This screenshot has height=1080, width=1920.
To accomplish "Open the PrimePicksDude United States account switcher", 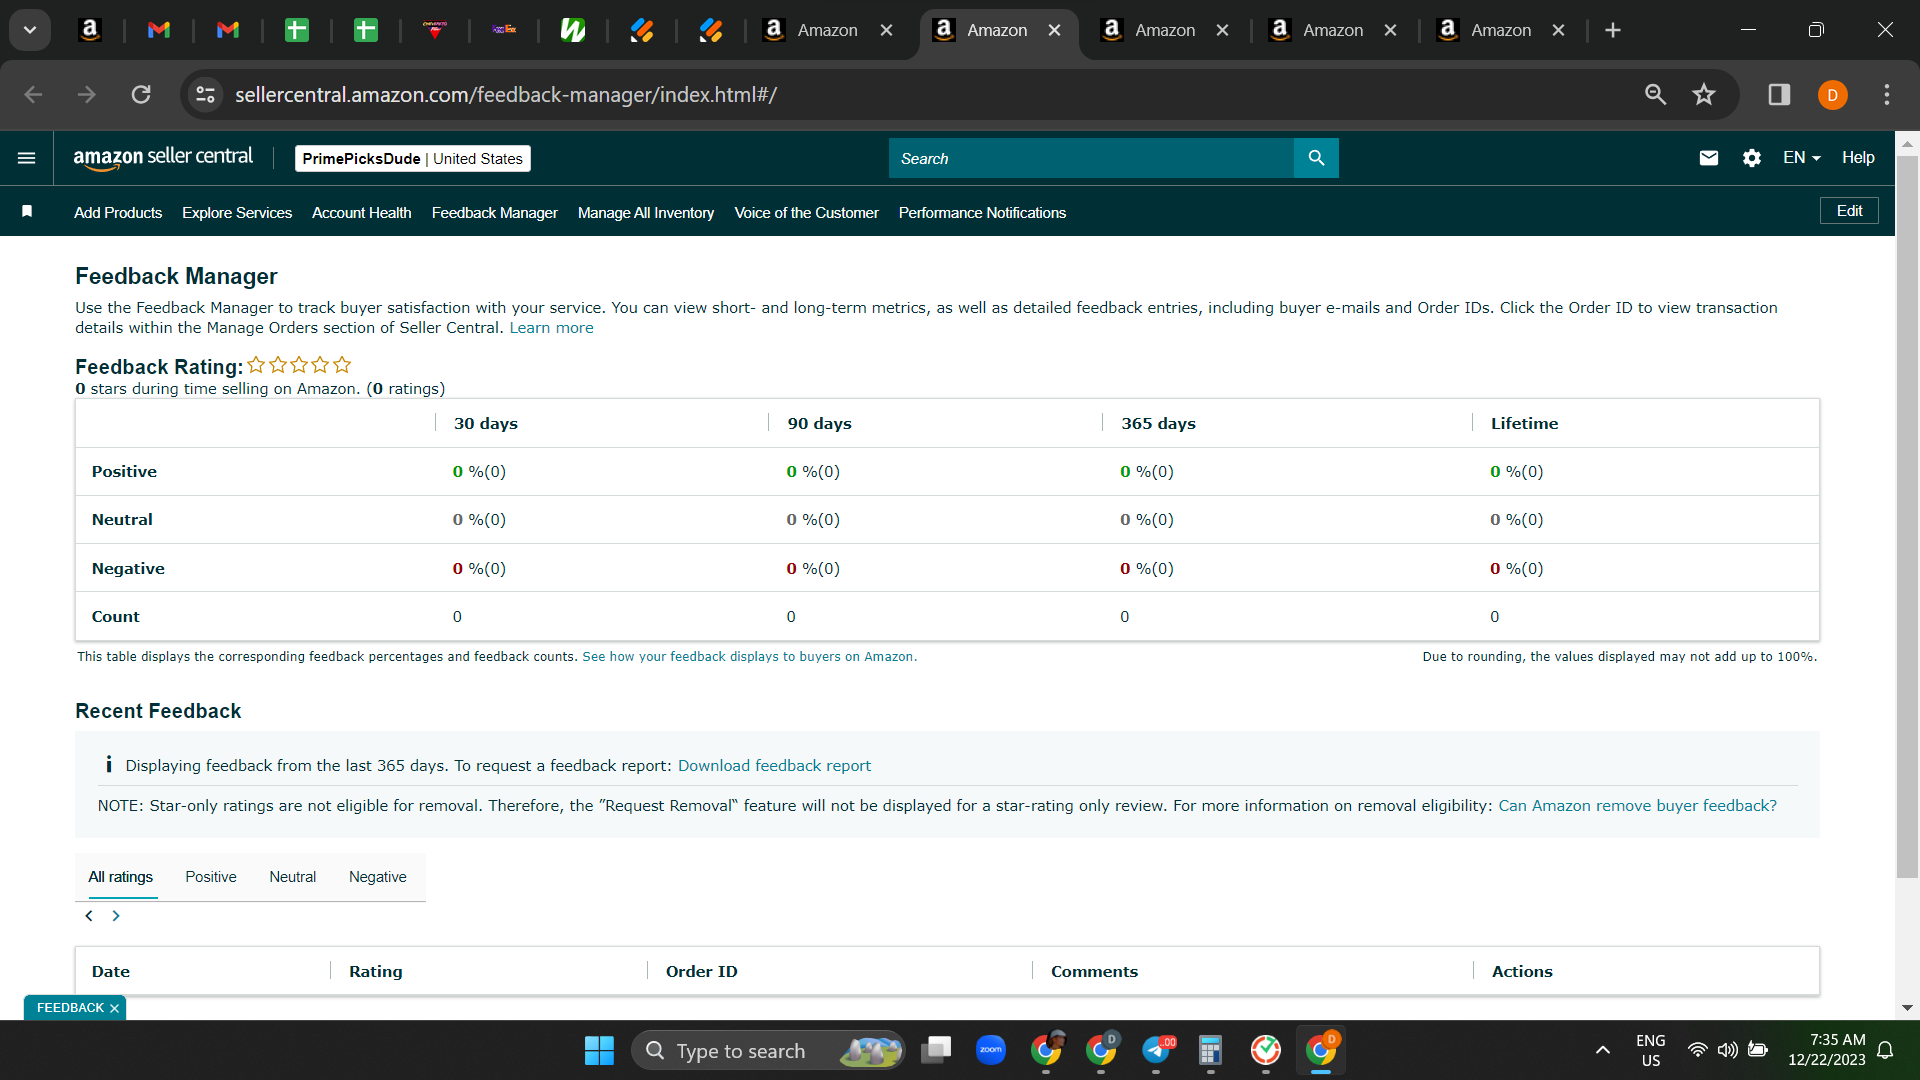I will pos(412,158).
